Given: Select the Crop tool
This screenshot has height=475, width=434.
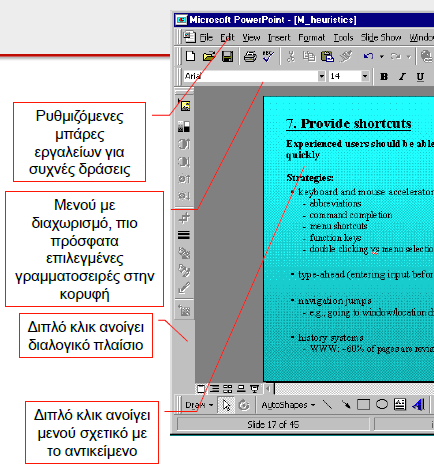Looking at the screenshot, I should [184, 218].
